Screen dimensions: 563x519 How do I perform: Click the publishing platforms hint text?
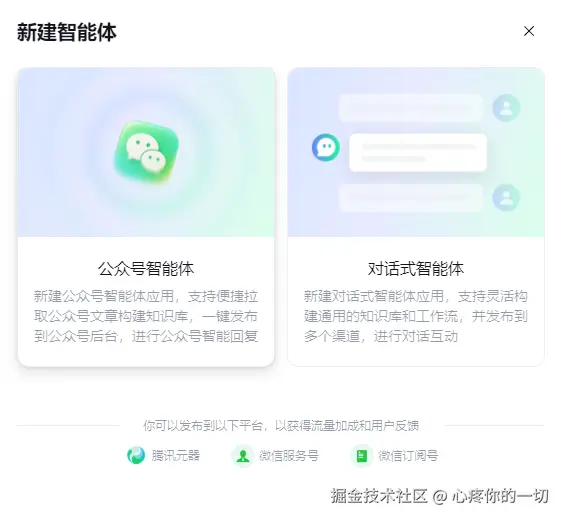(x=281, y=426)
